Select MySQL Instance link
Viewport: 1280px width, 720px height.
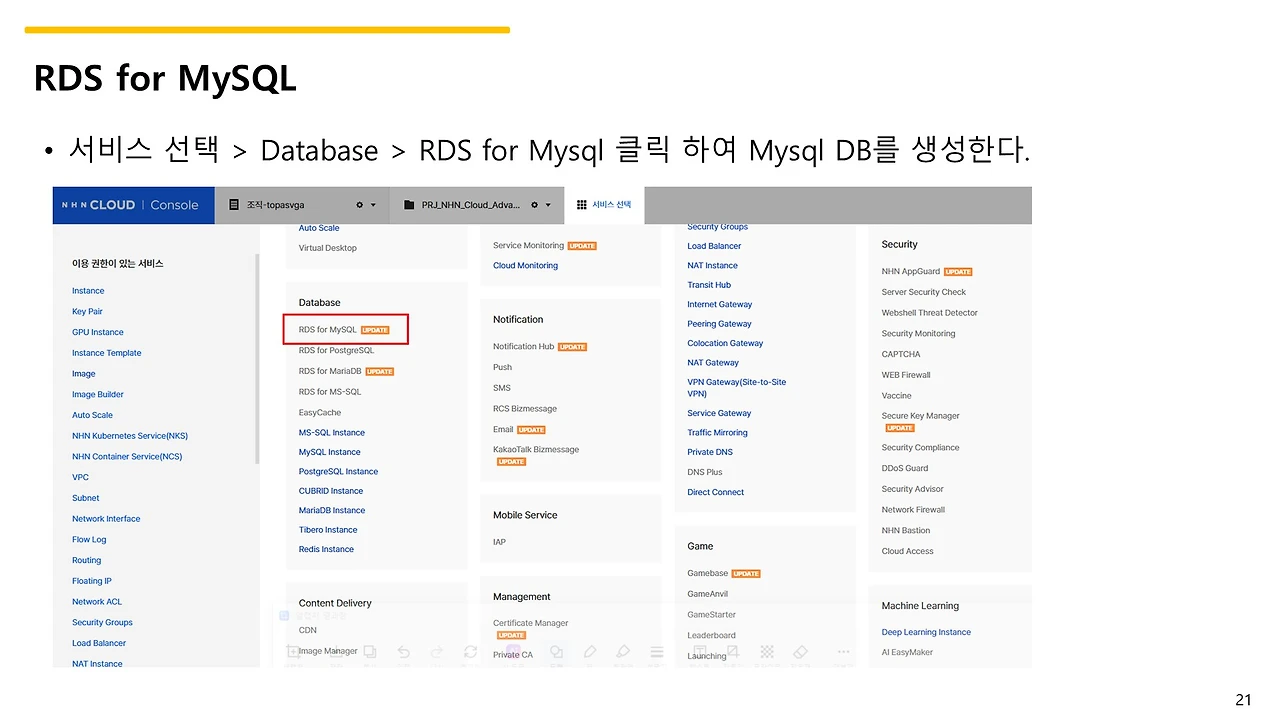coord(330,452)
